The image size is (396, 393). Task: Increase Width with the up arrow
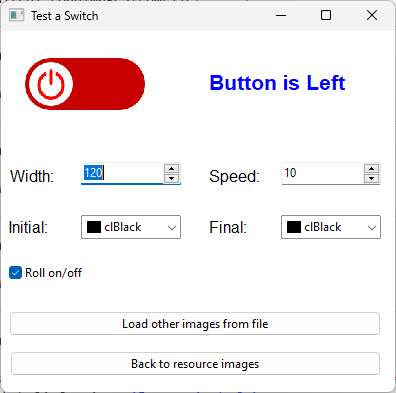click(x=172, y=168)
